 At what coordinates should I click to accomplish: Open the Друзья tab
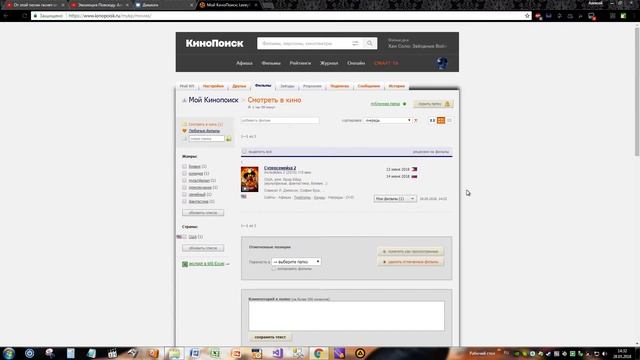click(x=239, y=86)
